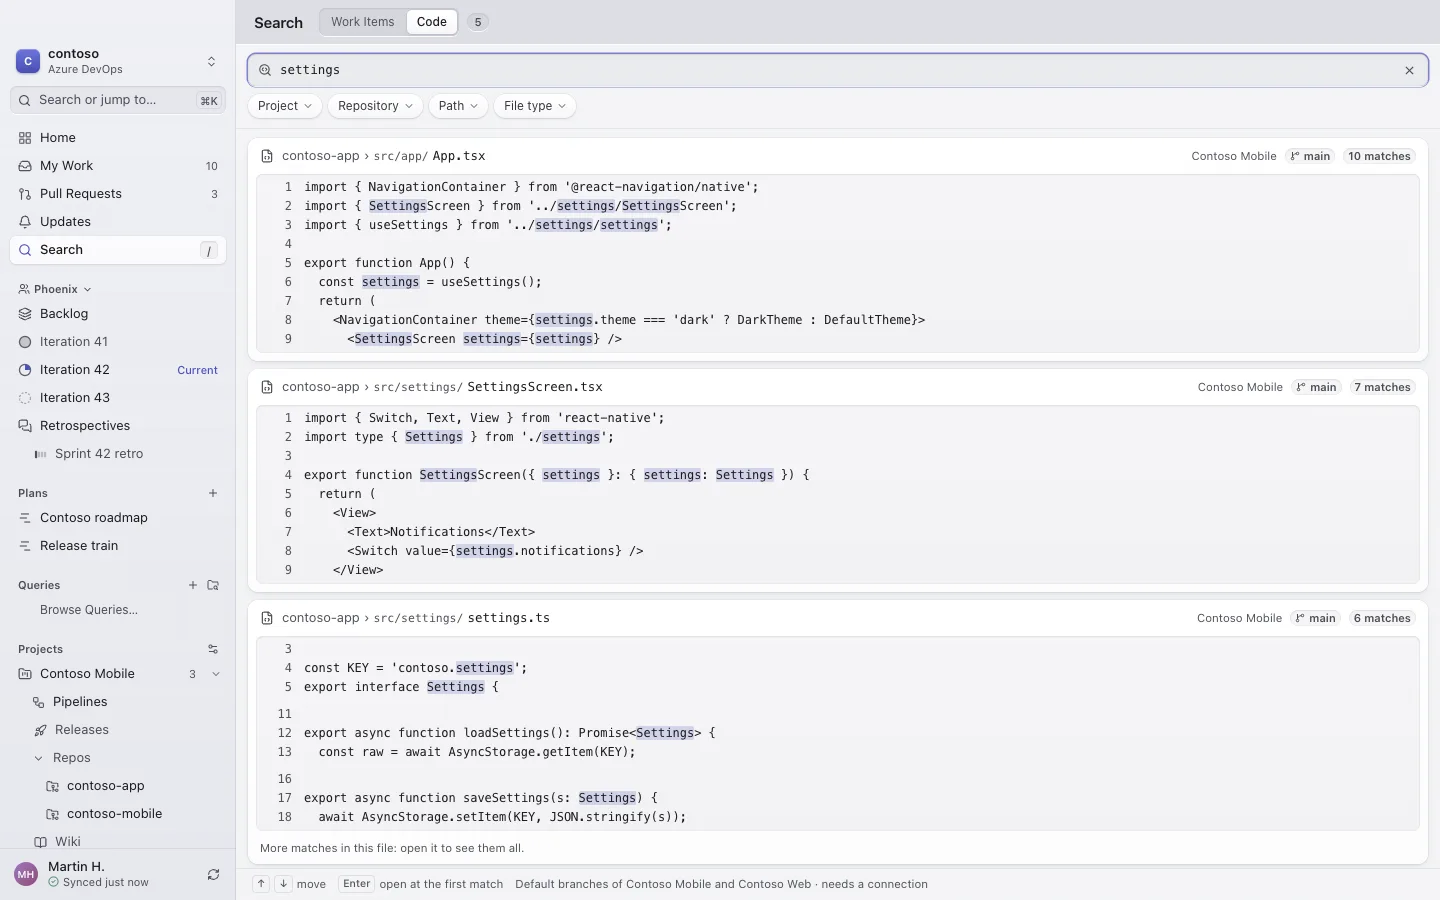1440x900 pixels.
Task: Open Releases rocket icon
Action: pos(40,730)
